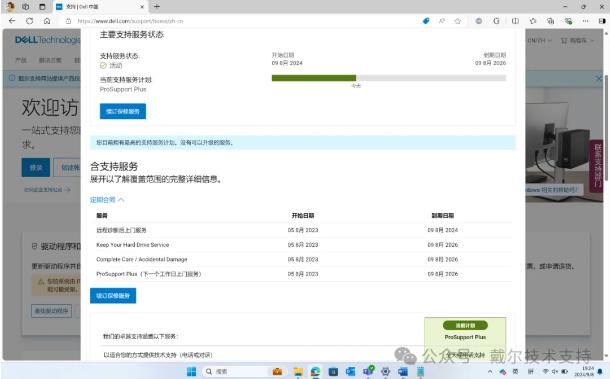Click the 到期日期 column header in table
Image resolution: width=610 pixels, height=379 pixels.
pyautogui.click(x=443, y=215)
